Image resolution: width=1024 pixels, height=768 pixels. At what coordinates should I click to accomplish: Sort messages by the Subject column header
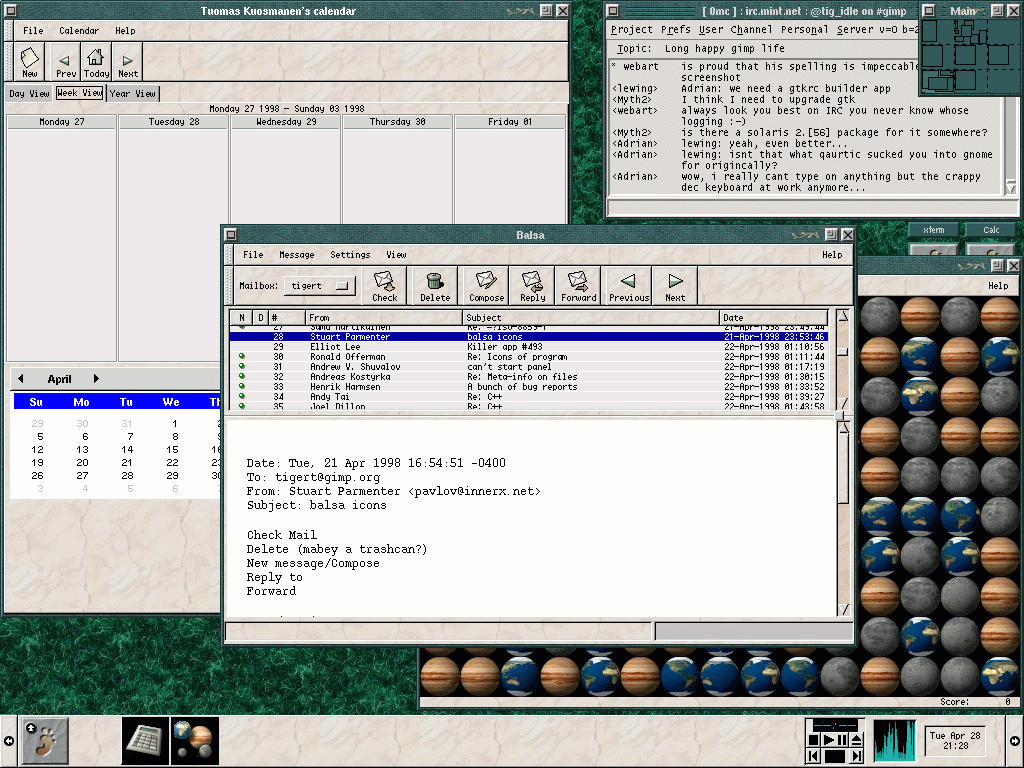click(591, 317)
